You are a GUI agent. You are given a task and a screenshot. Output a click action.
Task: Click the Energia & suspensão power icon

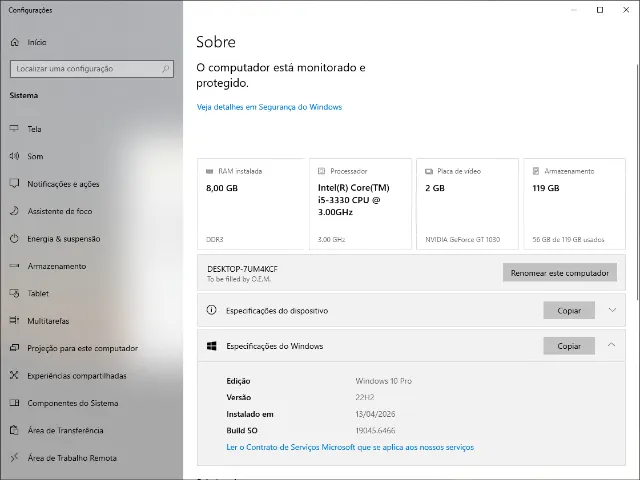(14, 238)
